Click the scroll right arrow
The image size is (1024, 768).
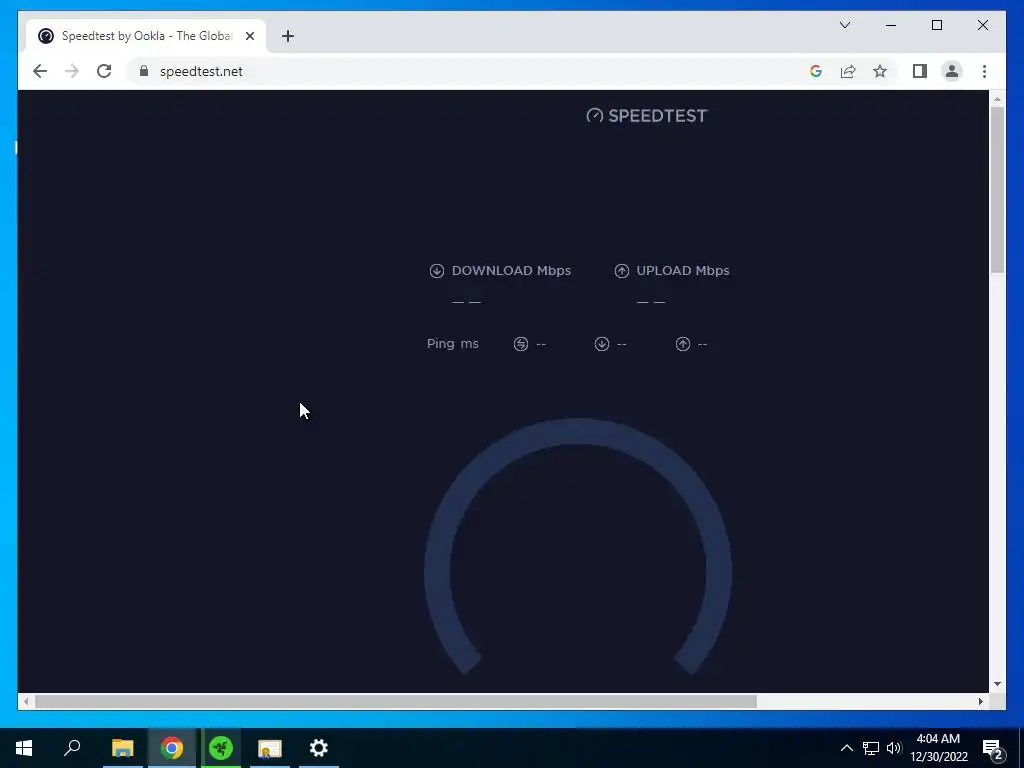[x=981, y=701]
